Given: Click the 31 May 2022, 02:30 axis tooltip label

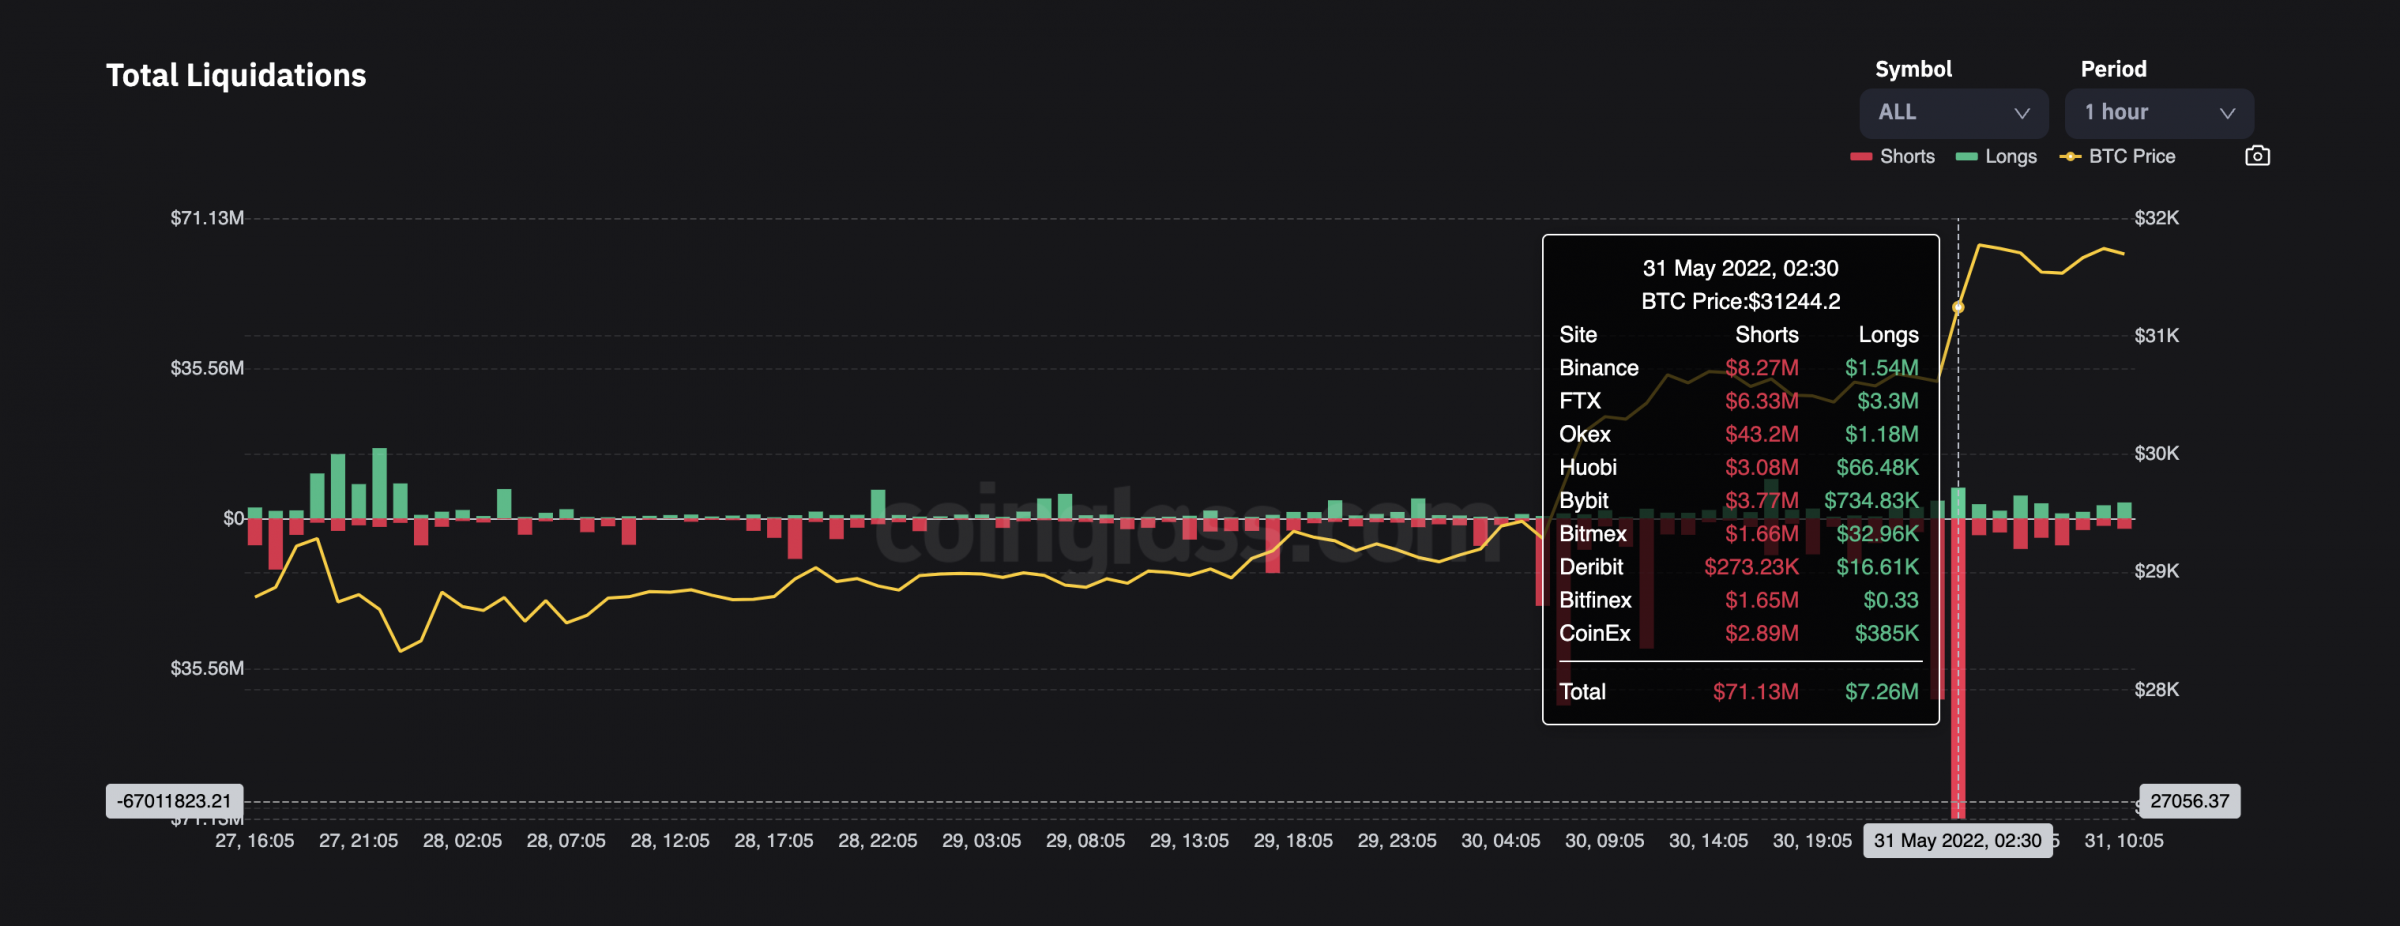Looking at the screenshot, I should (x=1957, y=841).
